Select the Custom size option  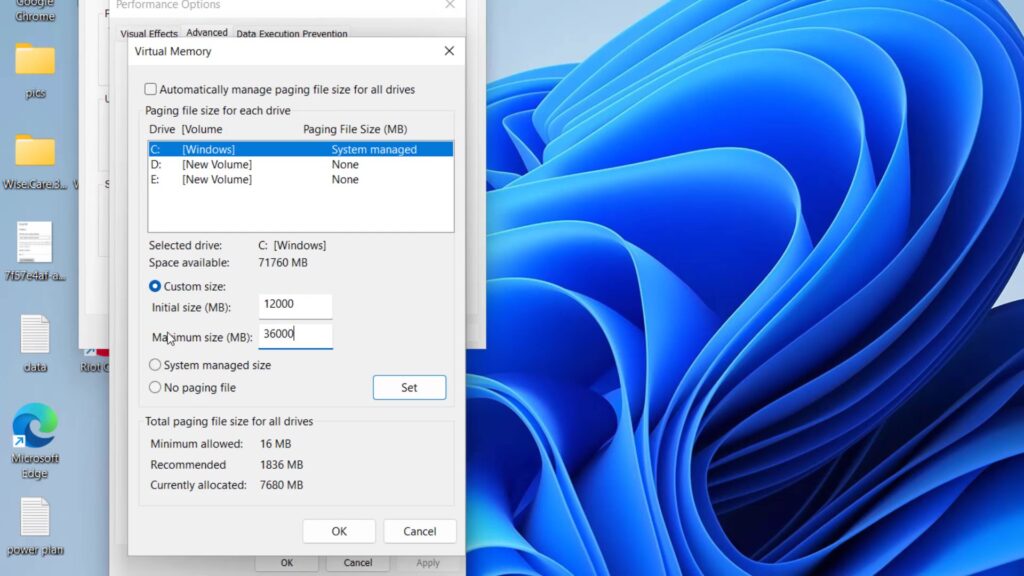tap(155, 286)
